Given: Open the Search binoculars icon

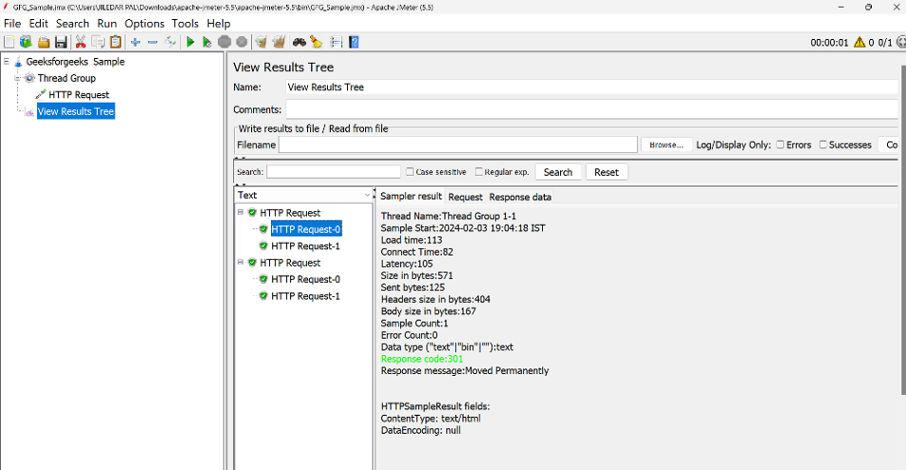Looking at the screenshot, I should 299,42.
